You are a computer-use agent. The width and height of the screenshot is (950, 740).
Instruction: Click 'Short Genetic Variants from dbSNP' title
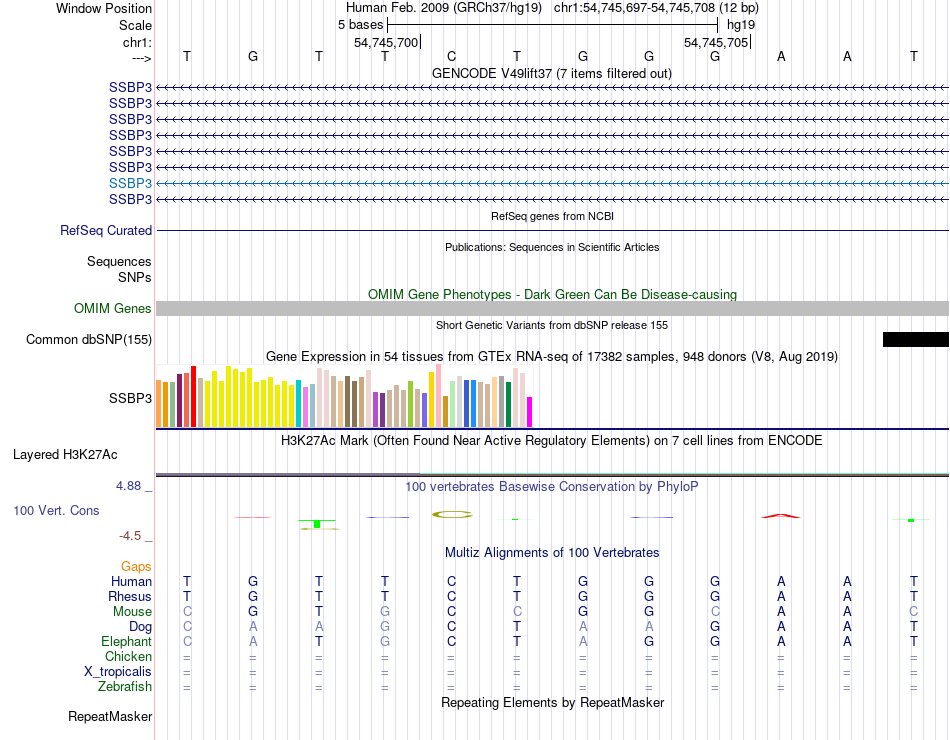(552, 325)
